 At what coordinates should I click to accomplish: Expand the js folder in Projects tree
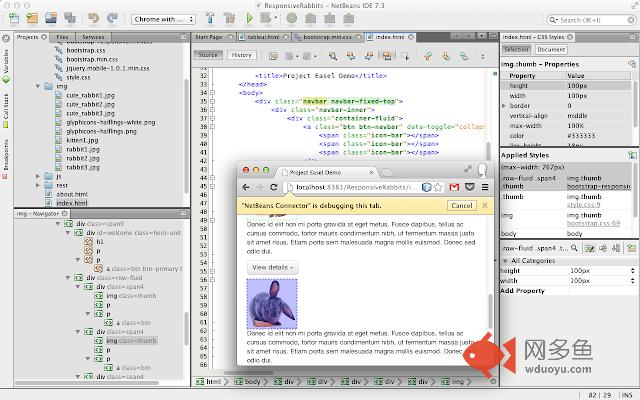(38, 176)
